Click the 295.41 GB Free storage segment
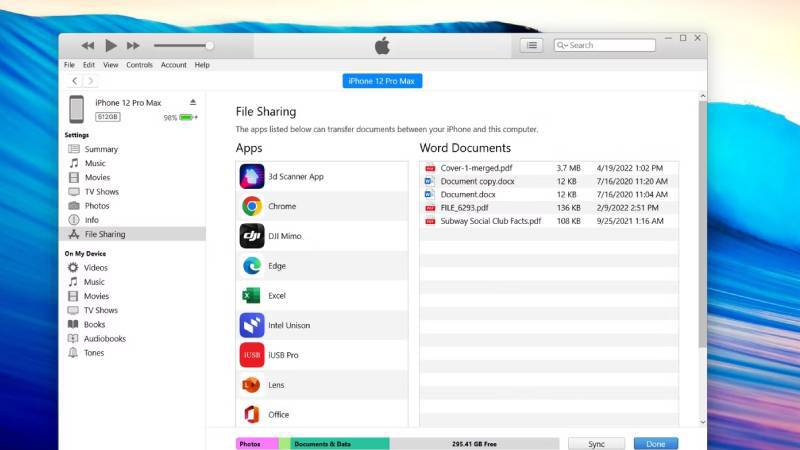The height and width of the screenshot is (450, 800). click(474, 444)
